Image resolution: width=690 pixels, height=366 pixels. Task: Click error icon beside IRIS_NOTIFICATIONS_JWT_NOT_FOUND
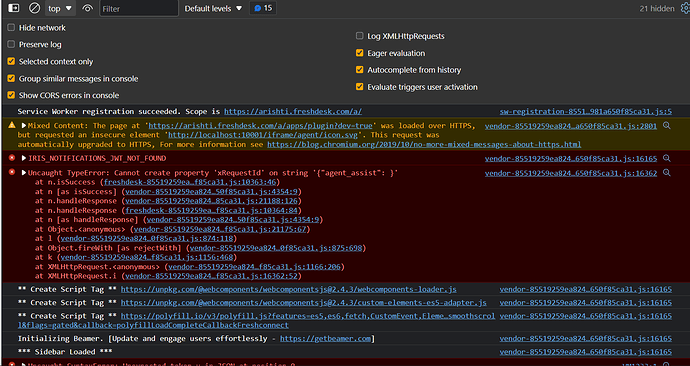[12, 157]
